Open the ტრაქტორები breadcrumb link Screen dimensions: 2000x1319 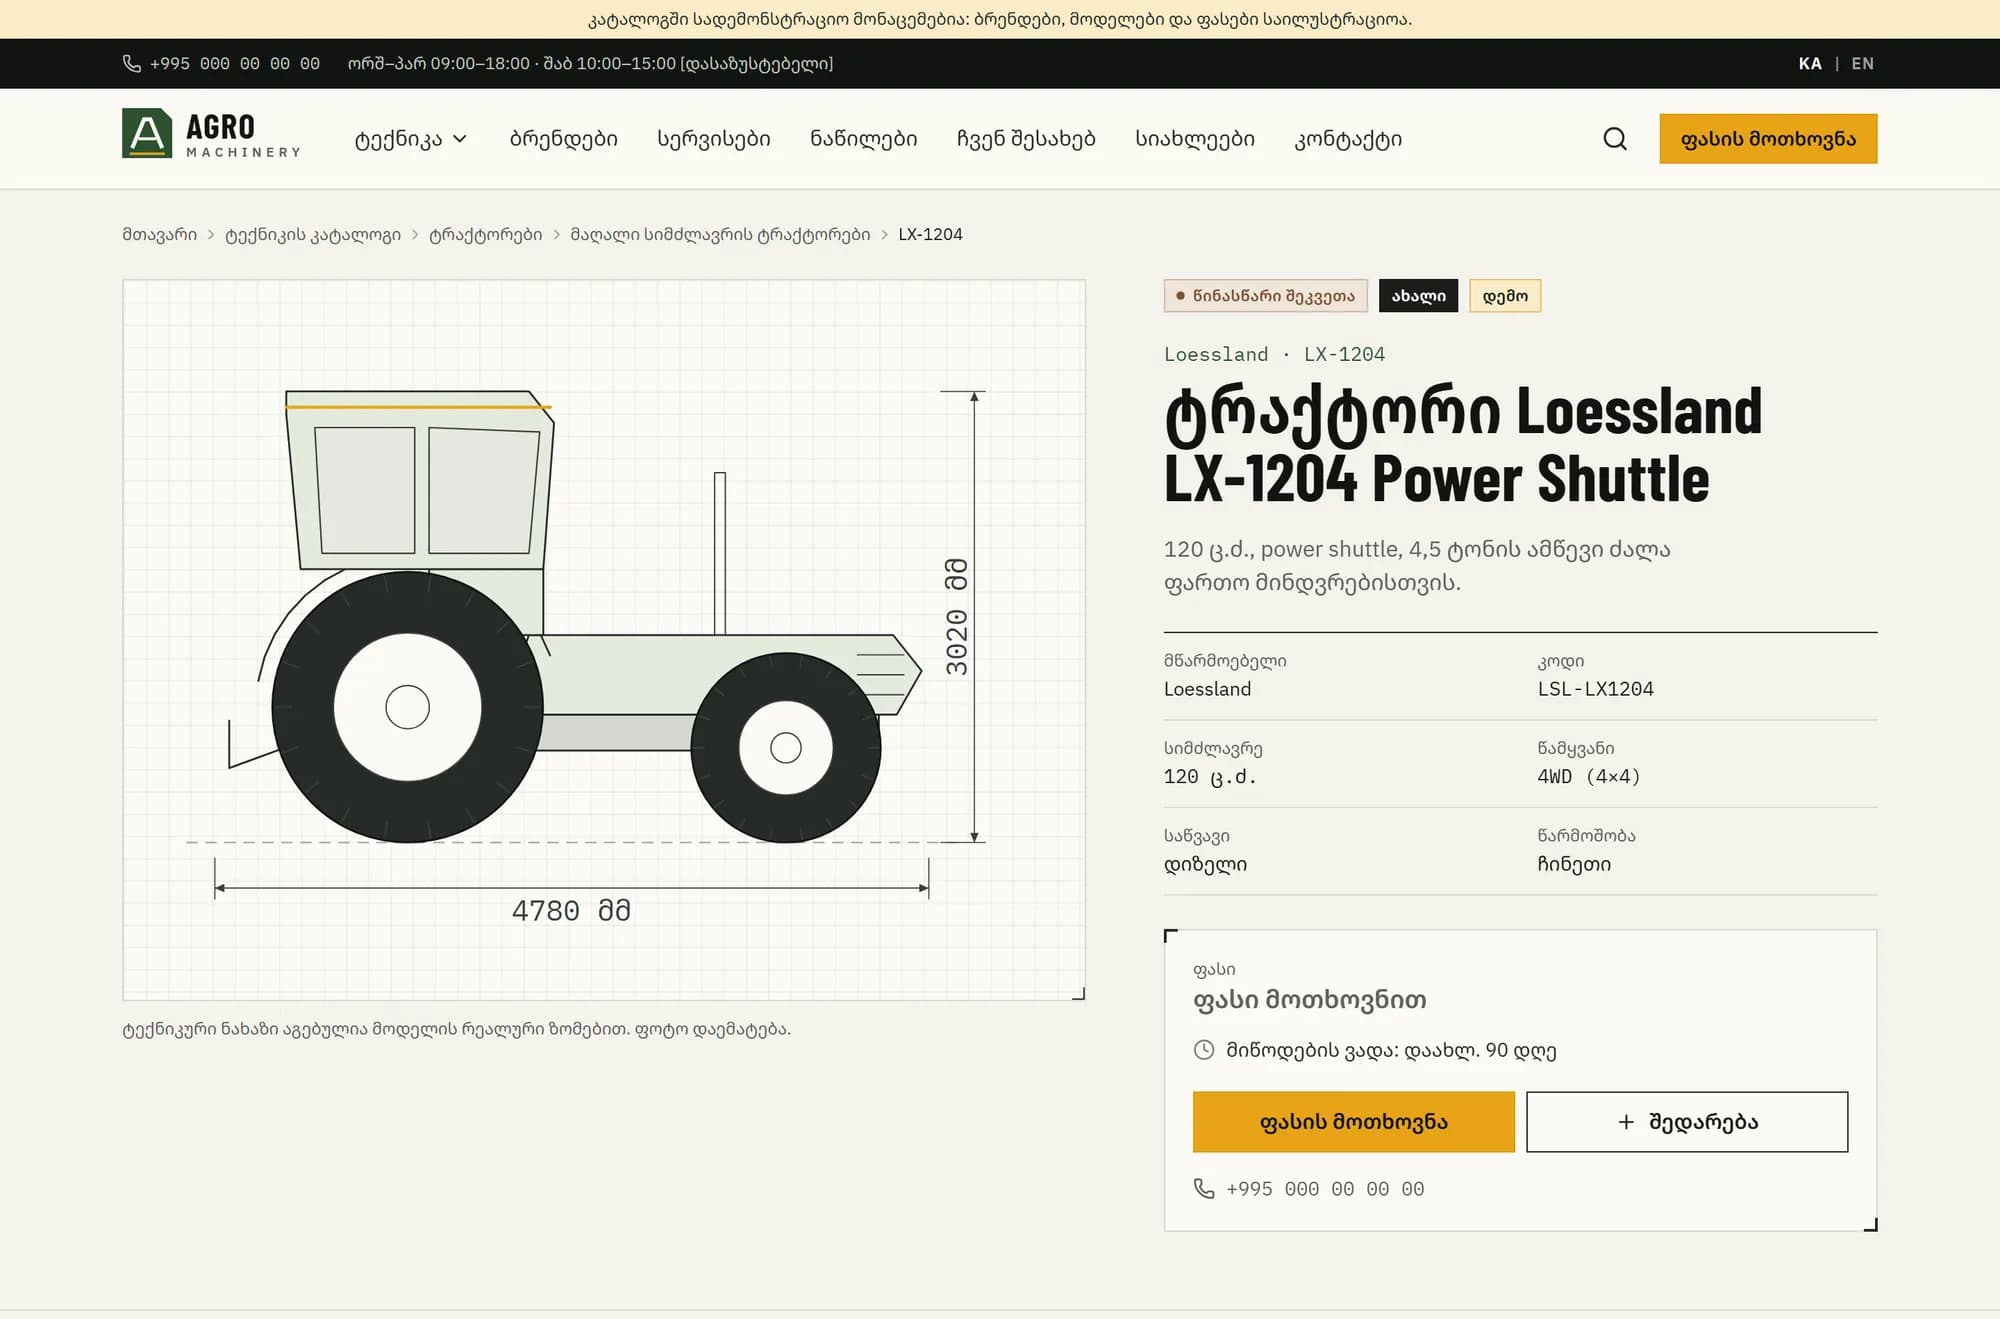[x=486, y=234]
